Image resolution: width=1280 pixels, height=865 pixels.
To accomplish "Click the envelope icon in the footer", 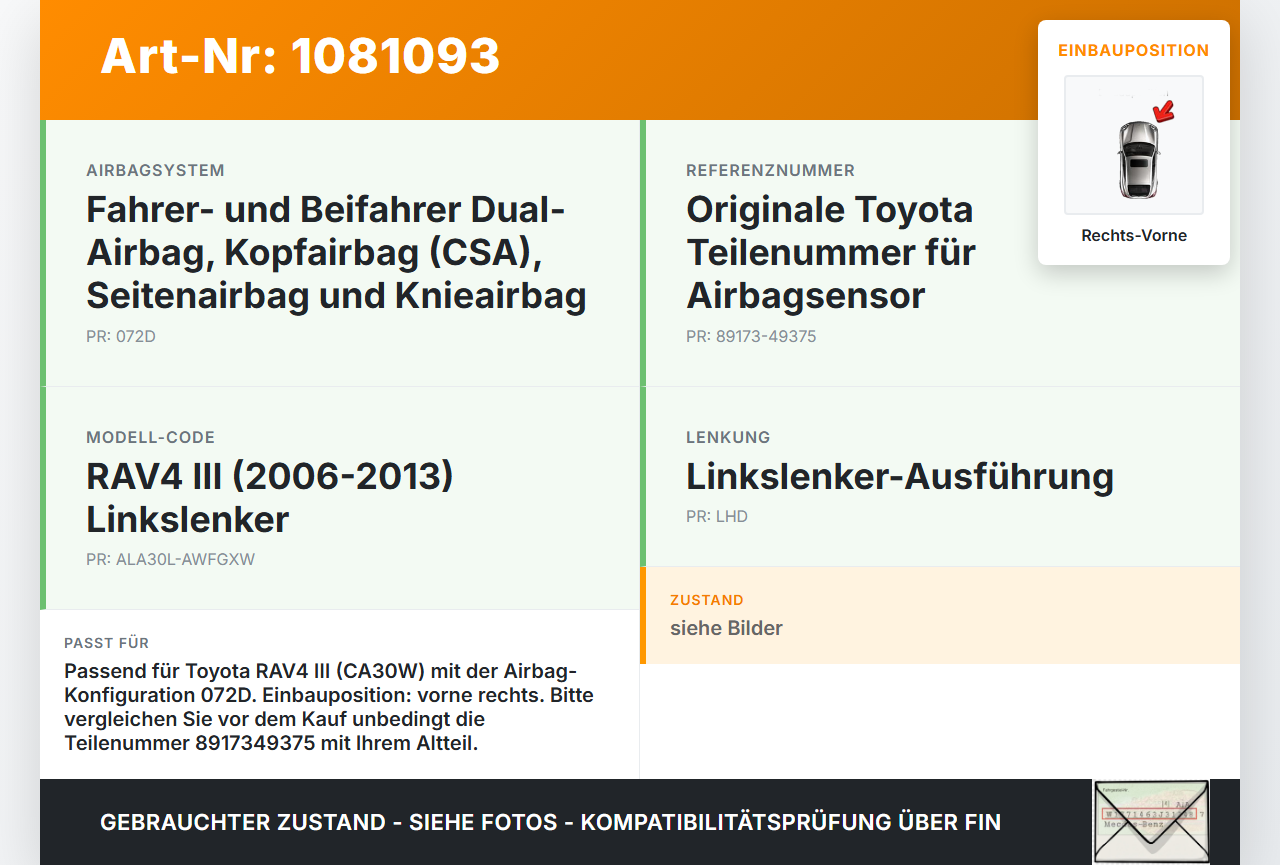I will [1151, 822].
